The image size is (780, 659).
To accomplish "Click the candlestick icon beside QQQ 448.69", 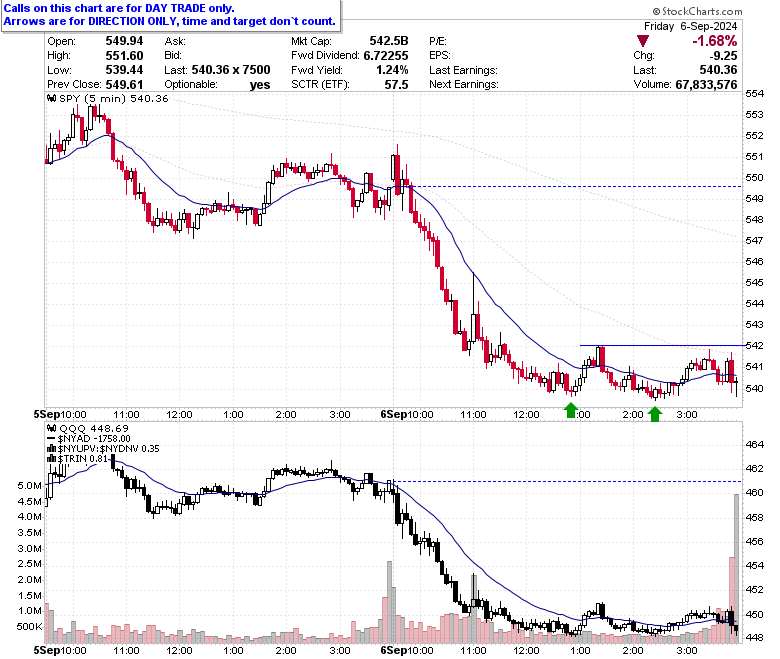I will [x=51, y=428].
